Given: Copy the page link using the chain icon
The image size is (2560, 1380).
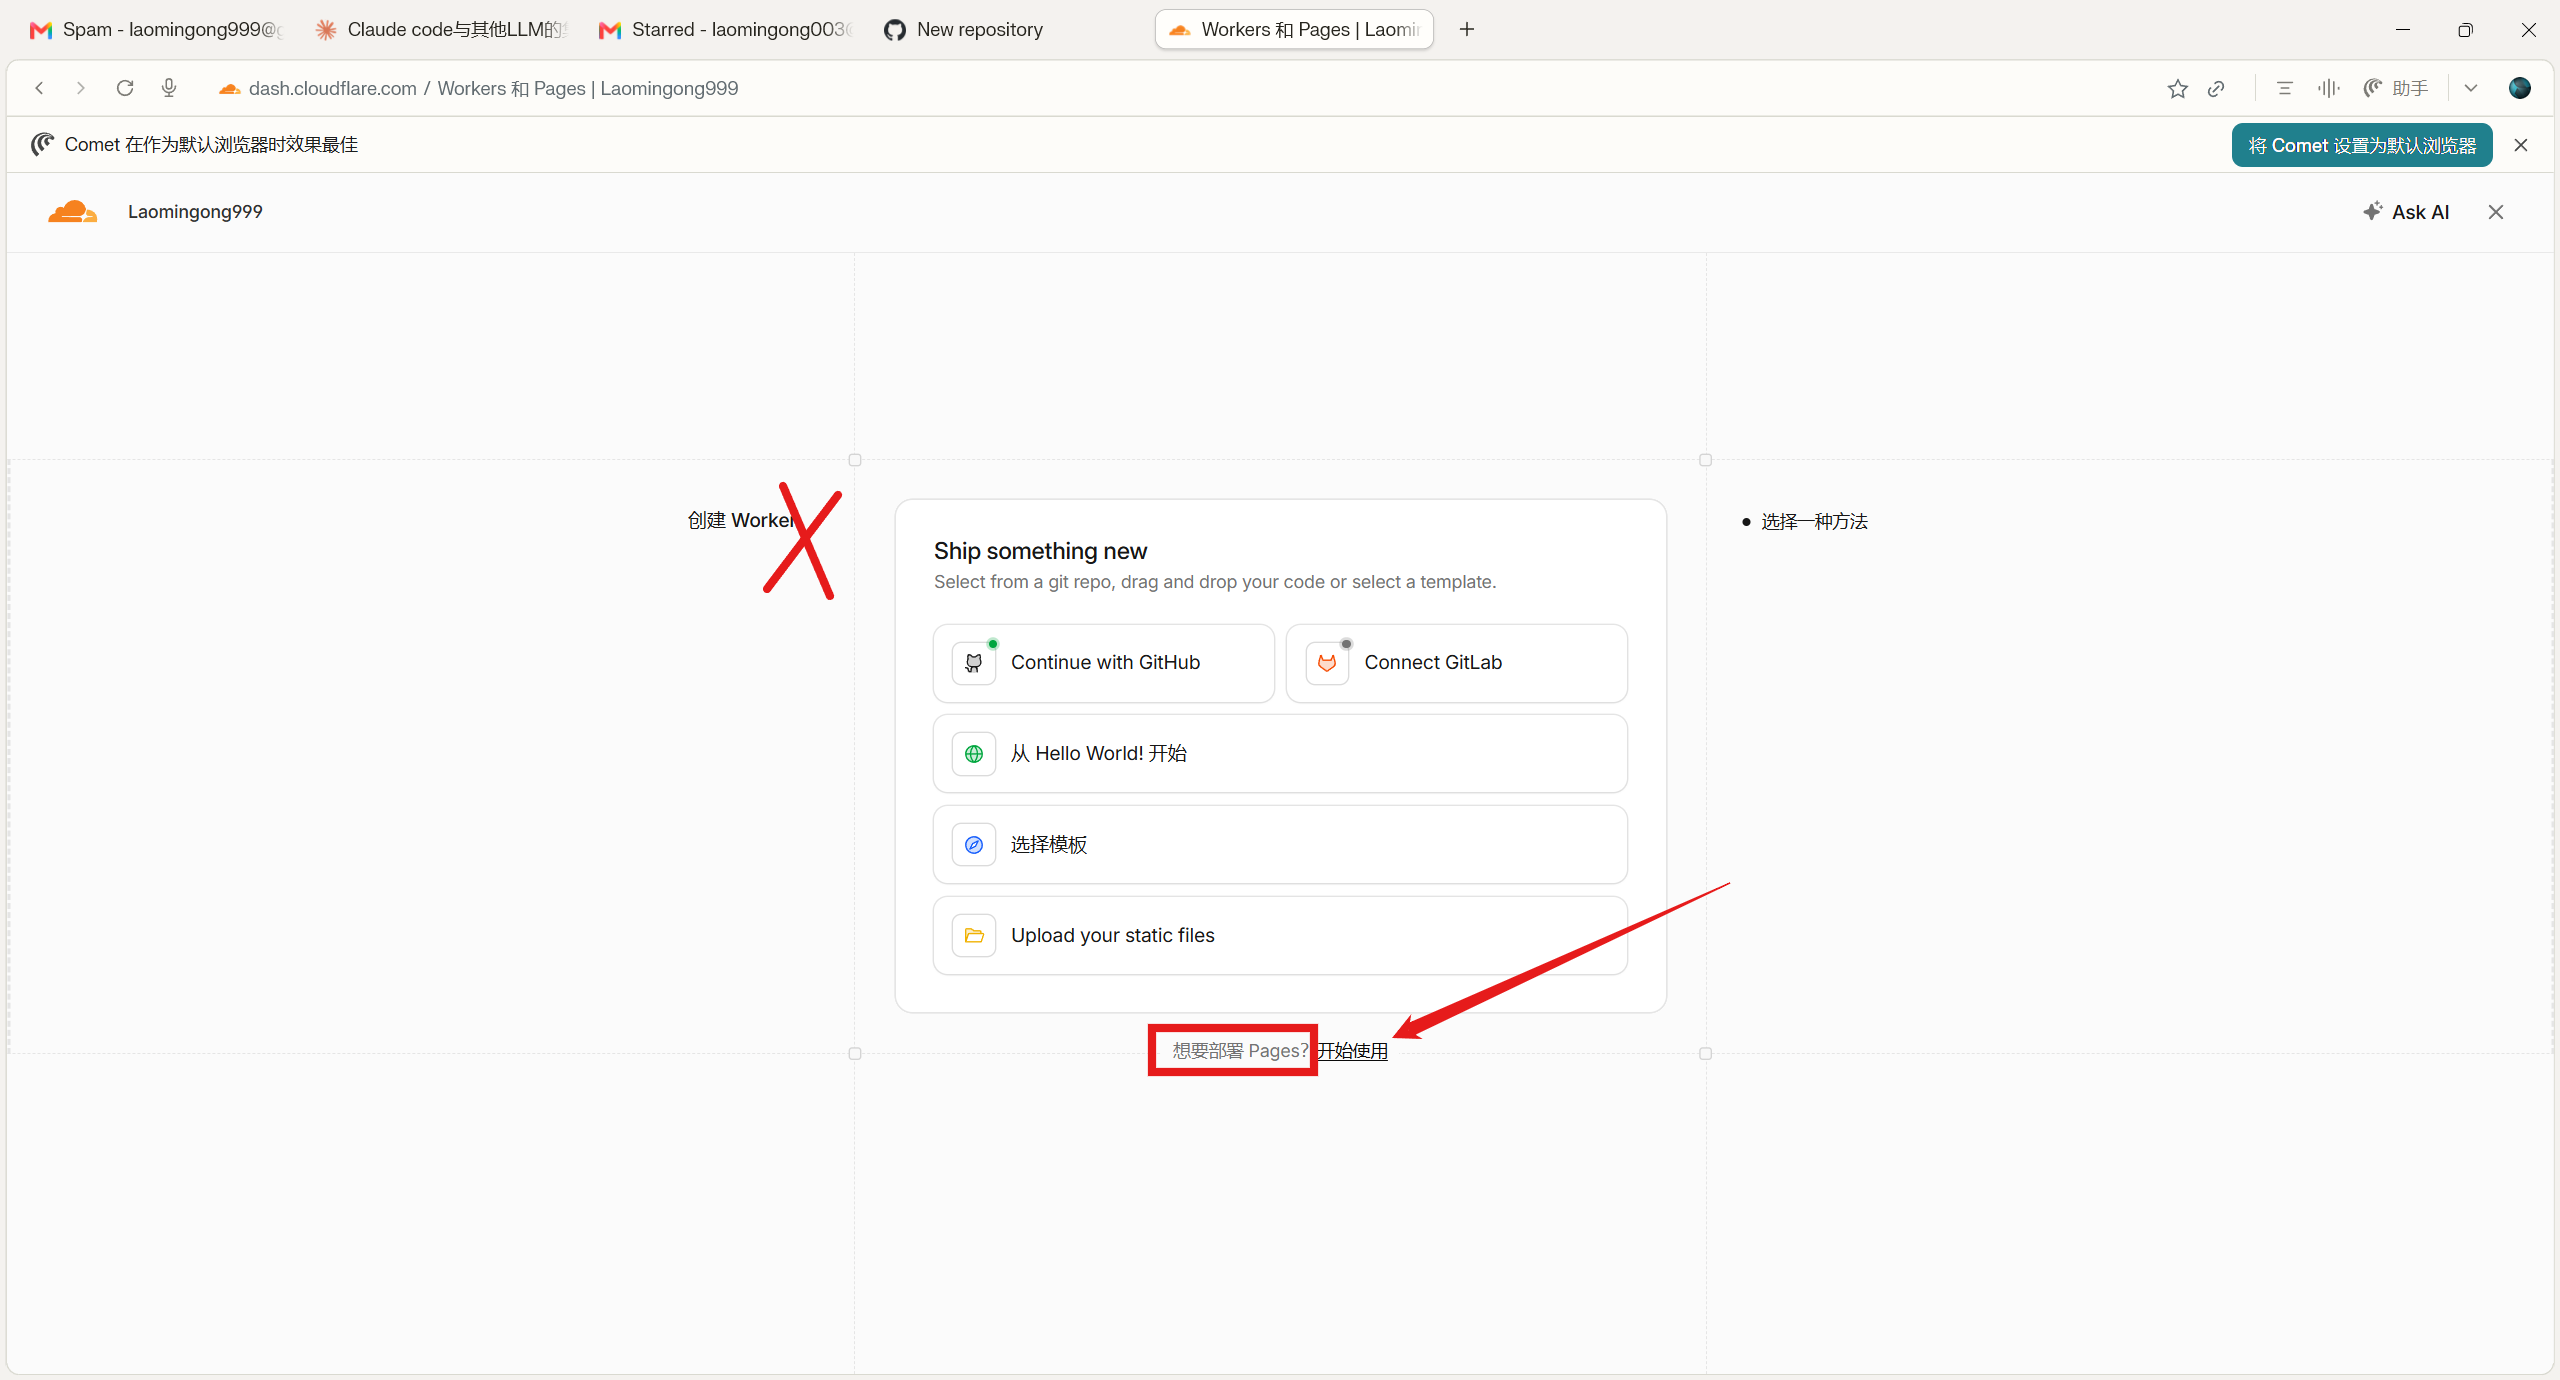Looking at the screenshot, I should [2216, 88].
